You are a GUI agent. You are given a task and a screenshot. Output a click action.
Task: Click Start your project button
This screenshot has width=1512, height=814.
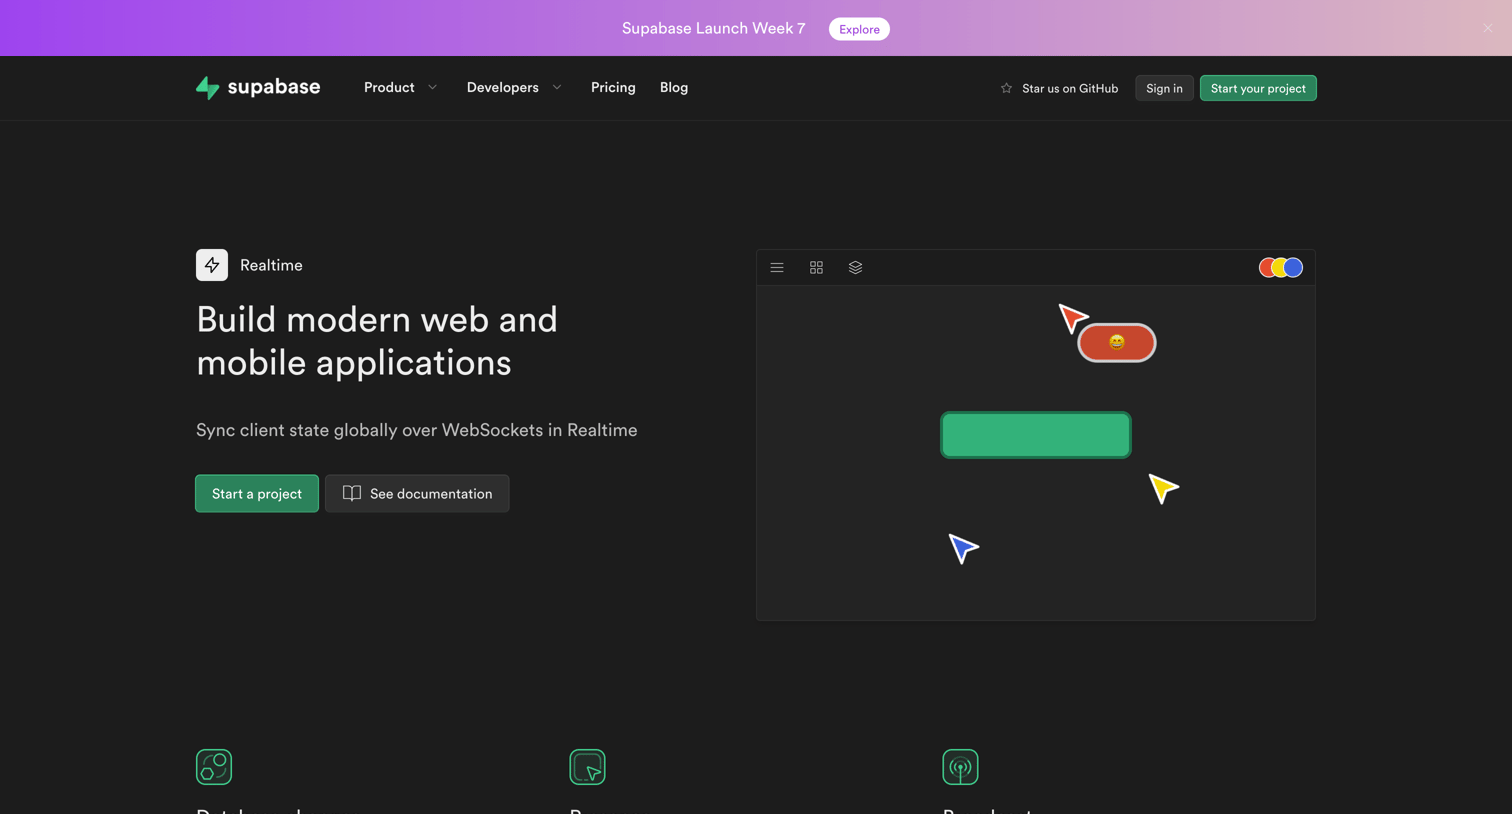coord(1258,88)
